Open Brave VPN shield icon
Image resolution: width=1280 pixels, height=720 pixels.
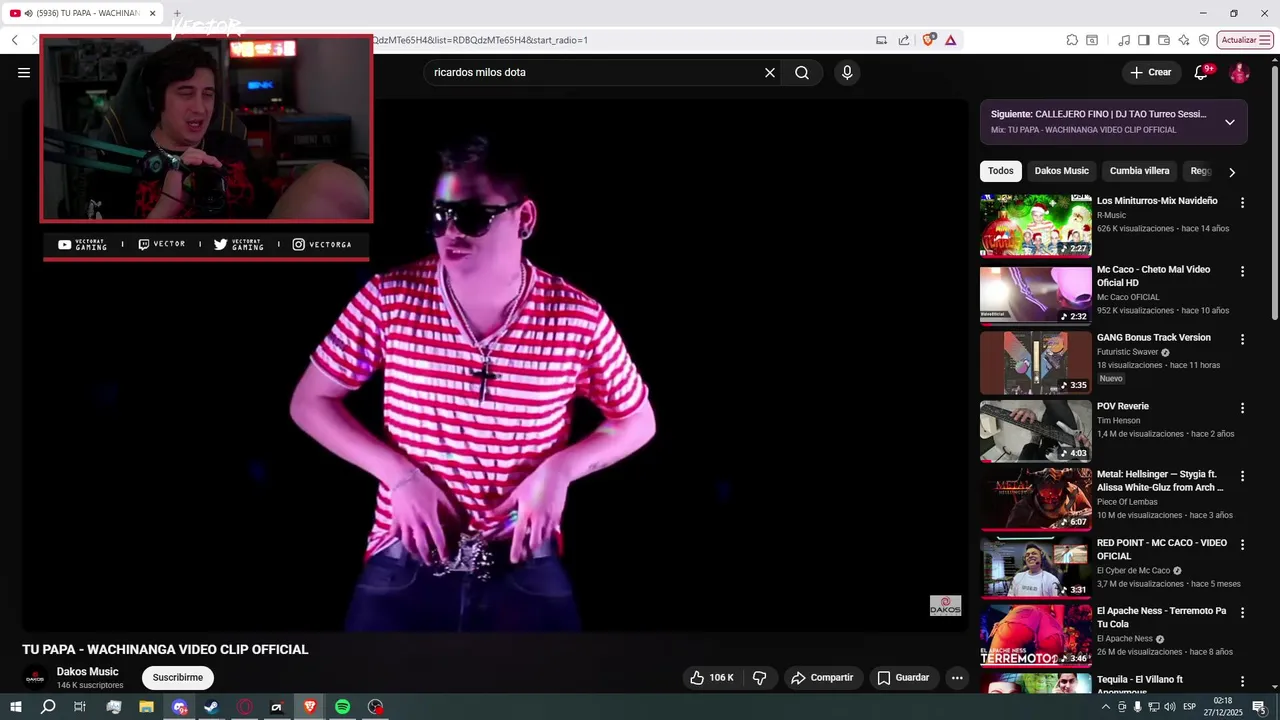point(1204,40)
